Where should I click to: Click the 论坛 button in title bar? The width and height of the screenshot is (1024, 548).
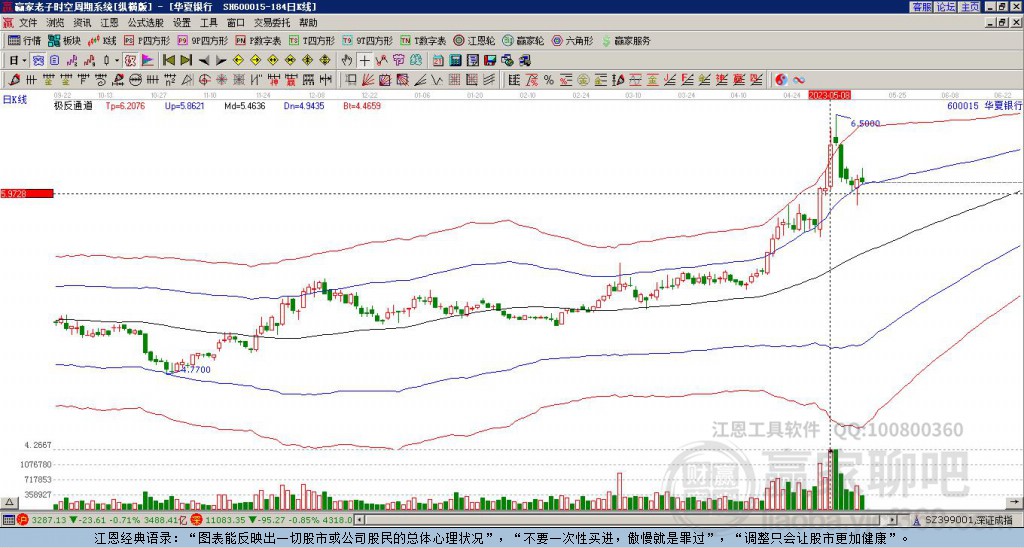point(945,7)
